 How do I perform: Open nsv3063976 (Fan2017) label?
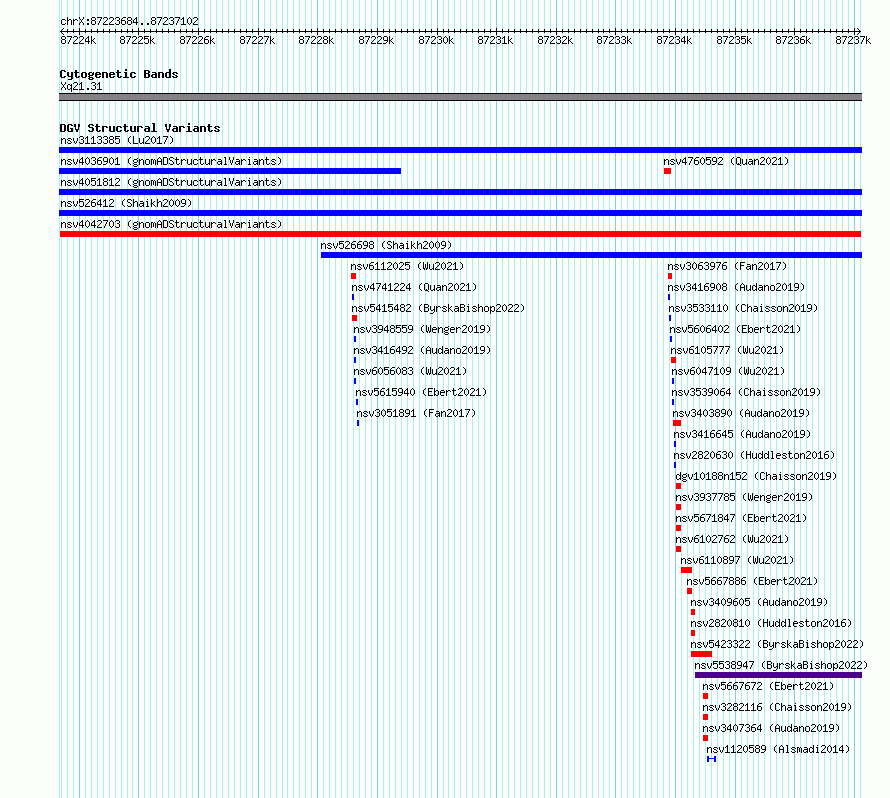[727, 266]
